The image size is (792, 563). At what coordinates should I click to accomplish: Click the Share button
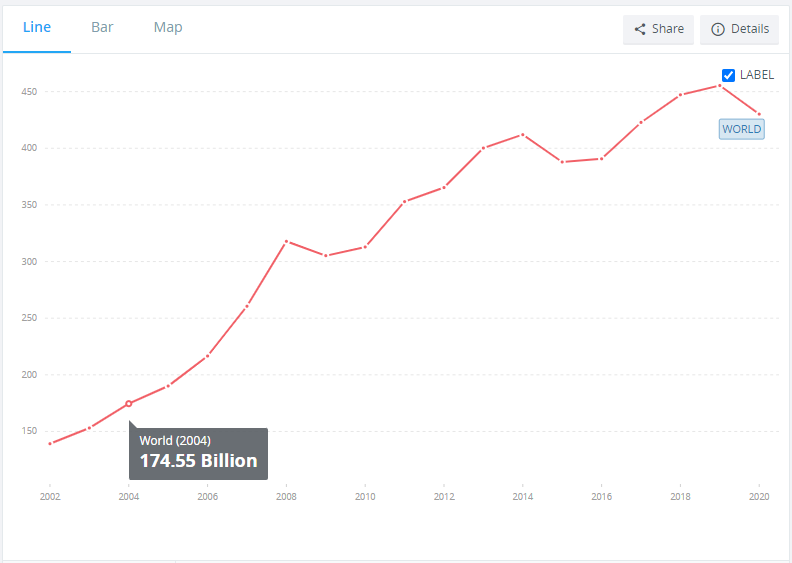tap(658, 29)
